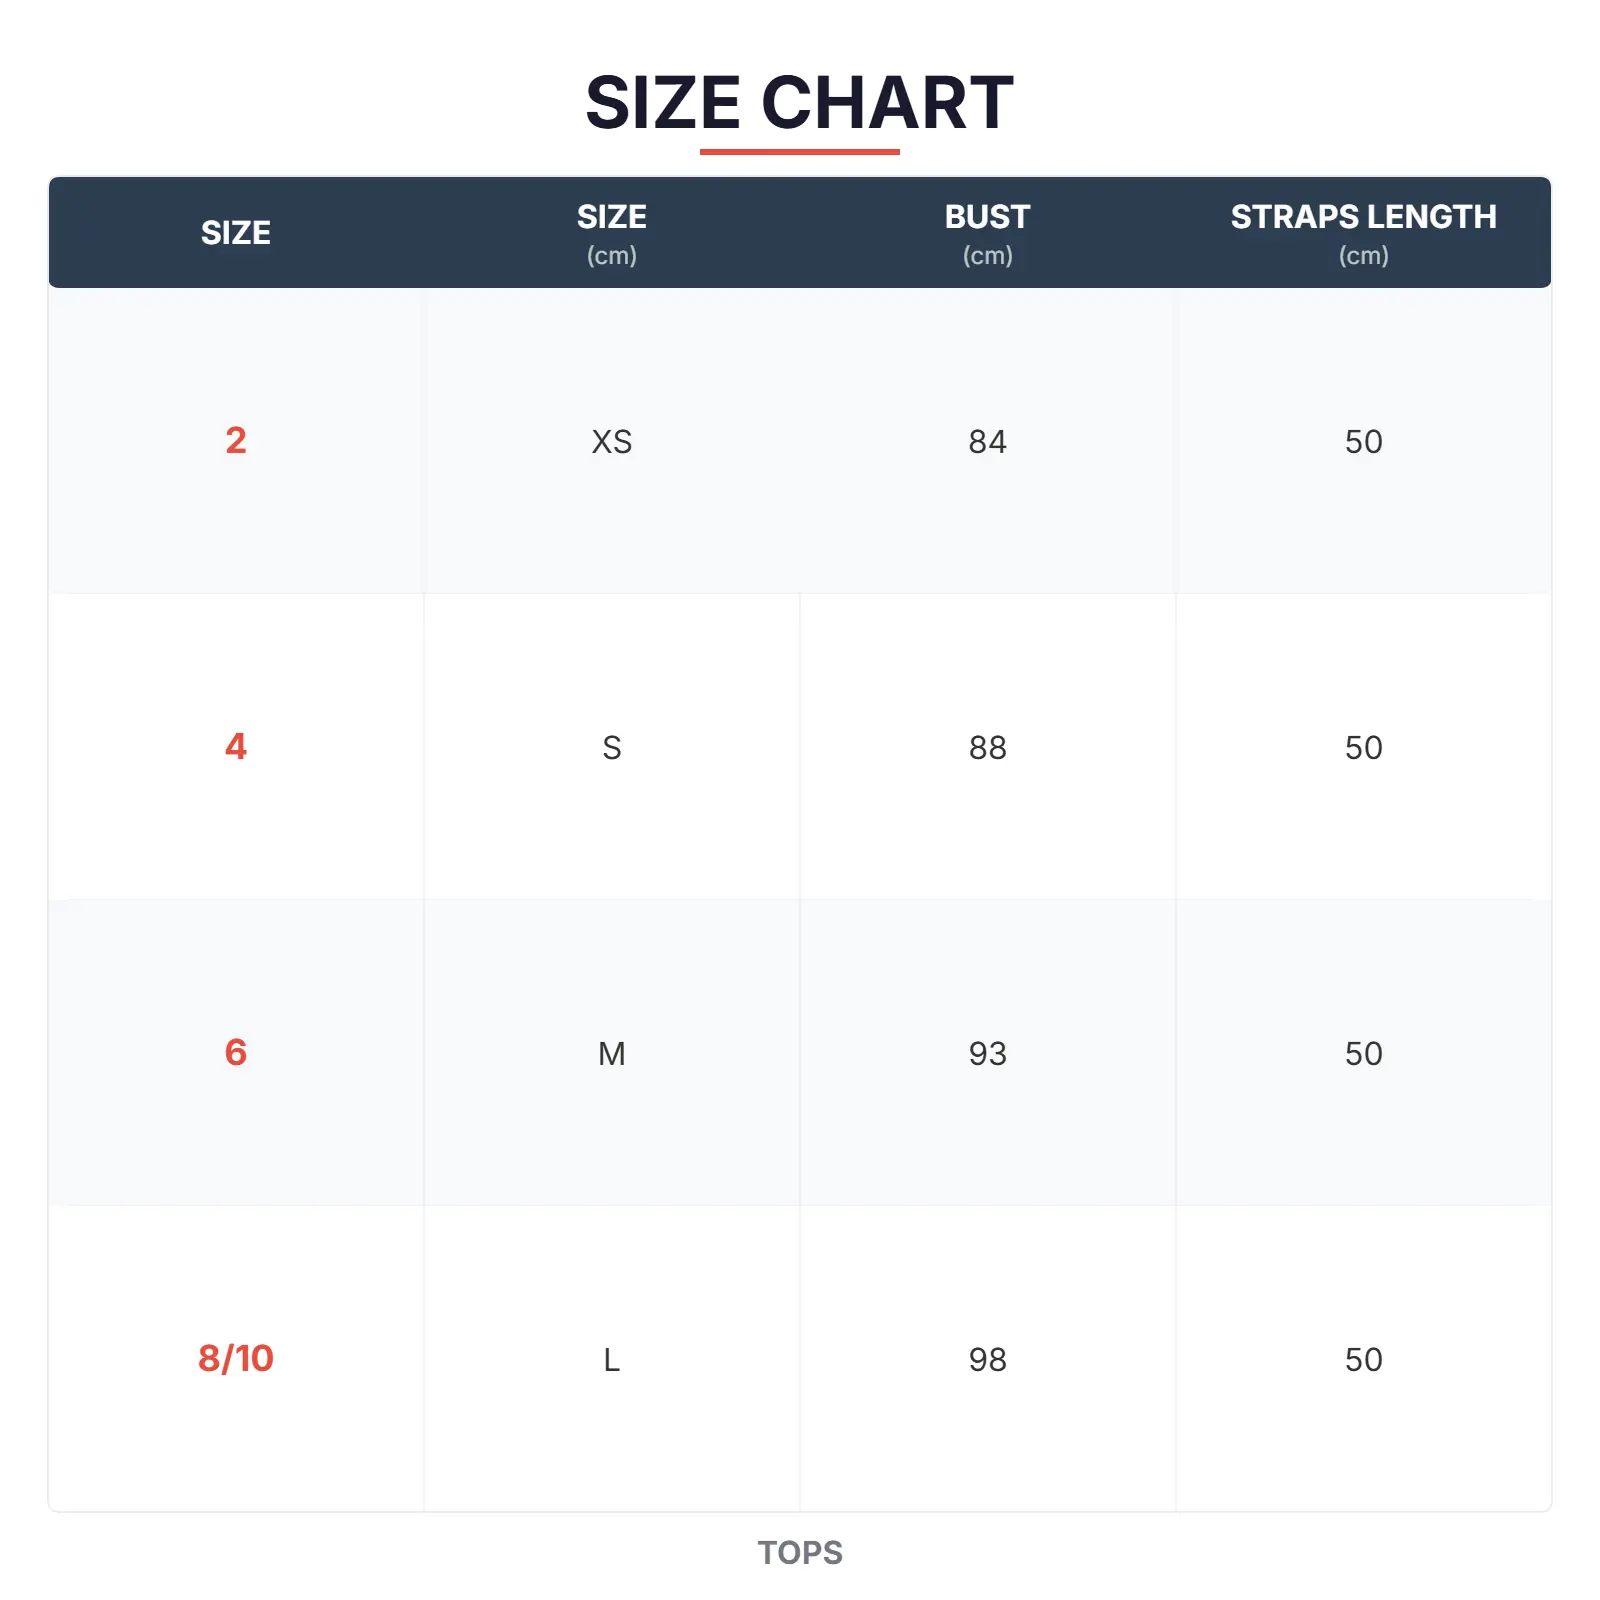Click the STRAPS LENGTH column header
Viewport: 1600px width, 1600px height.
1363,233
